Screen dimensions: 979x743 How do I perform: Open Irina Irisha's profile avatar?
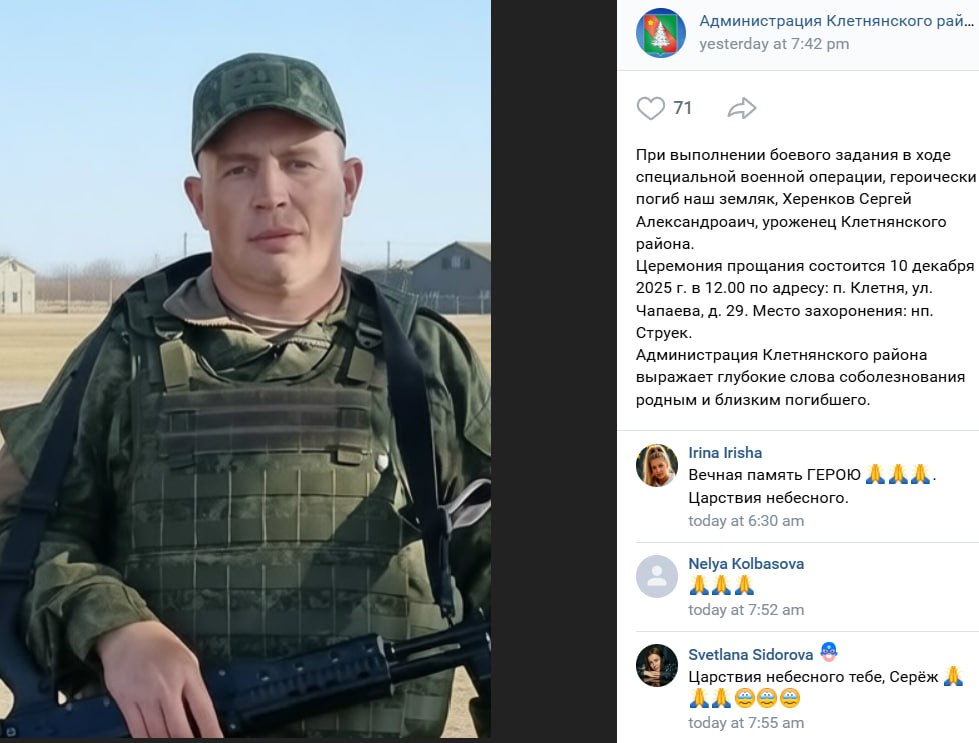coord(657,465)
